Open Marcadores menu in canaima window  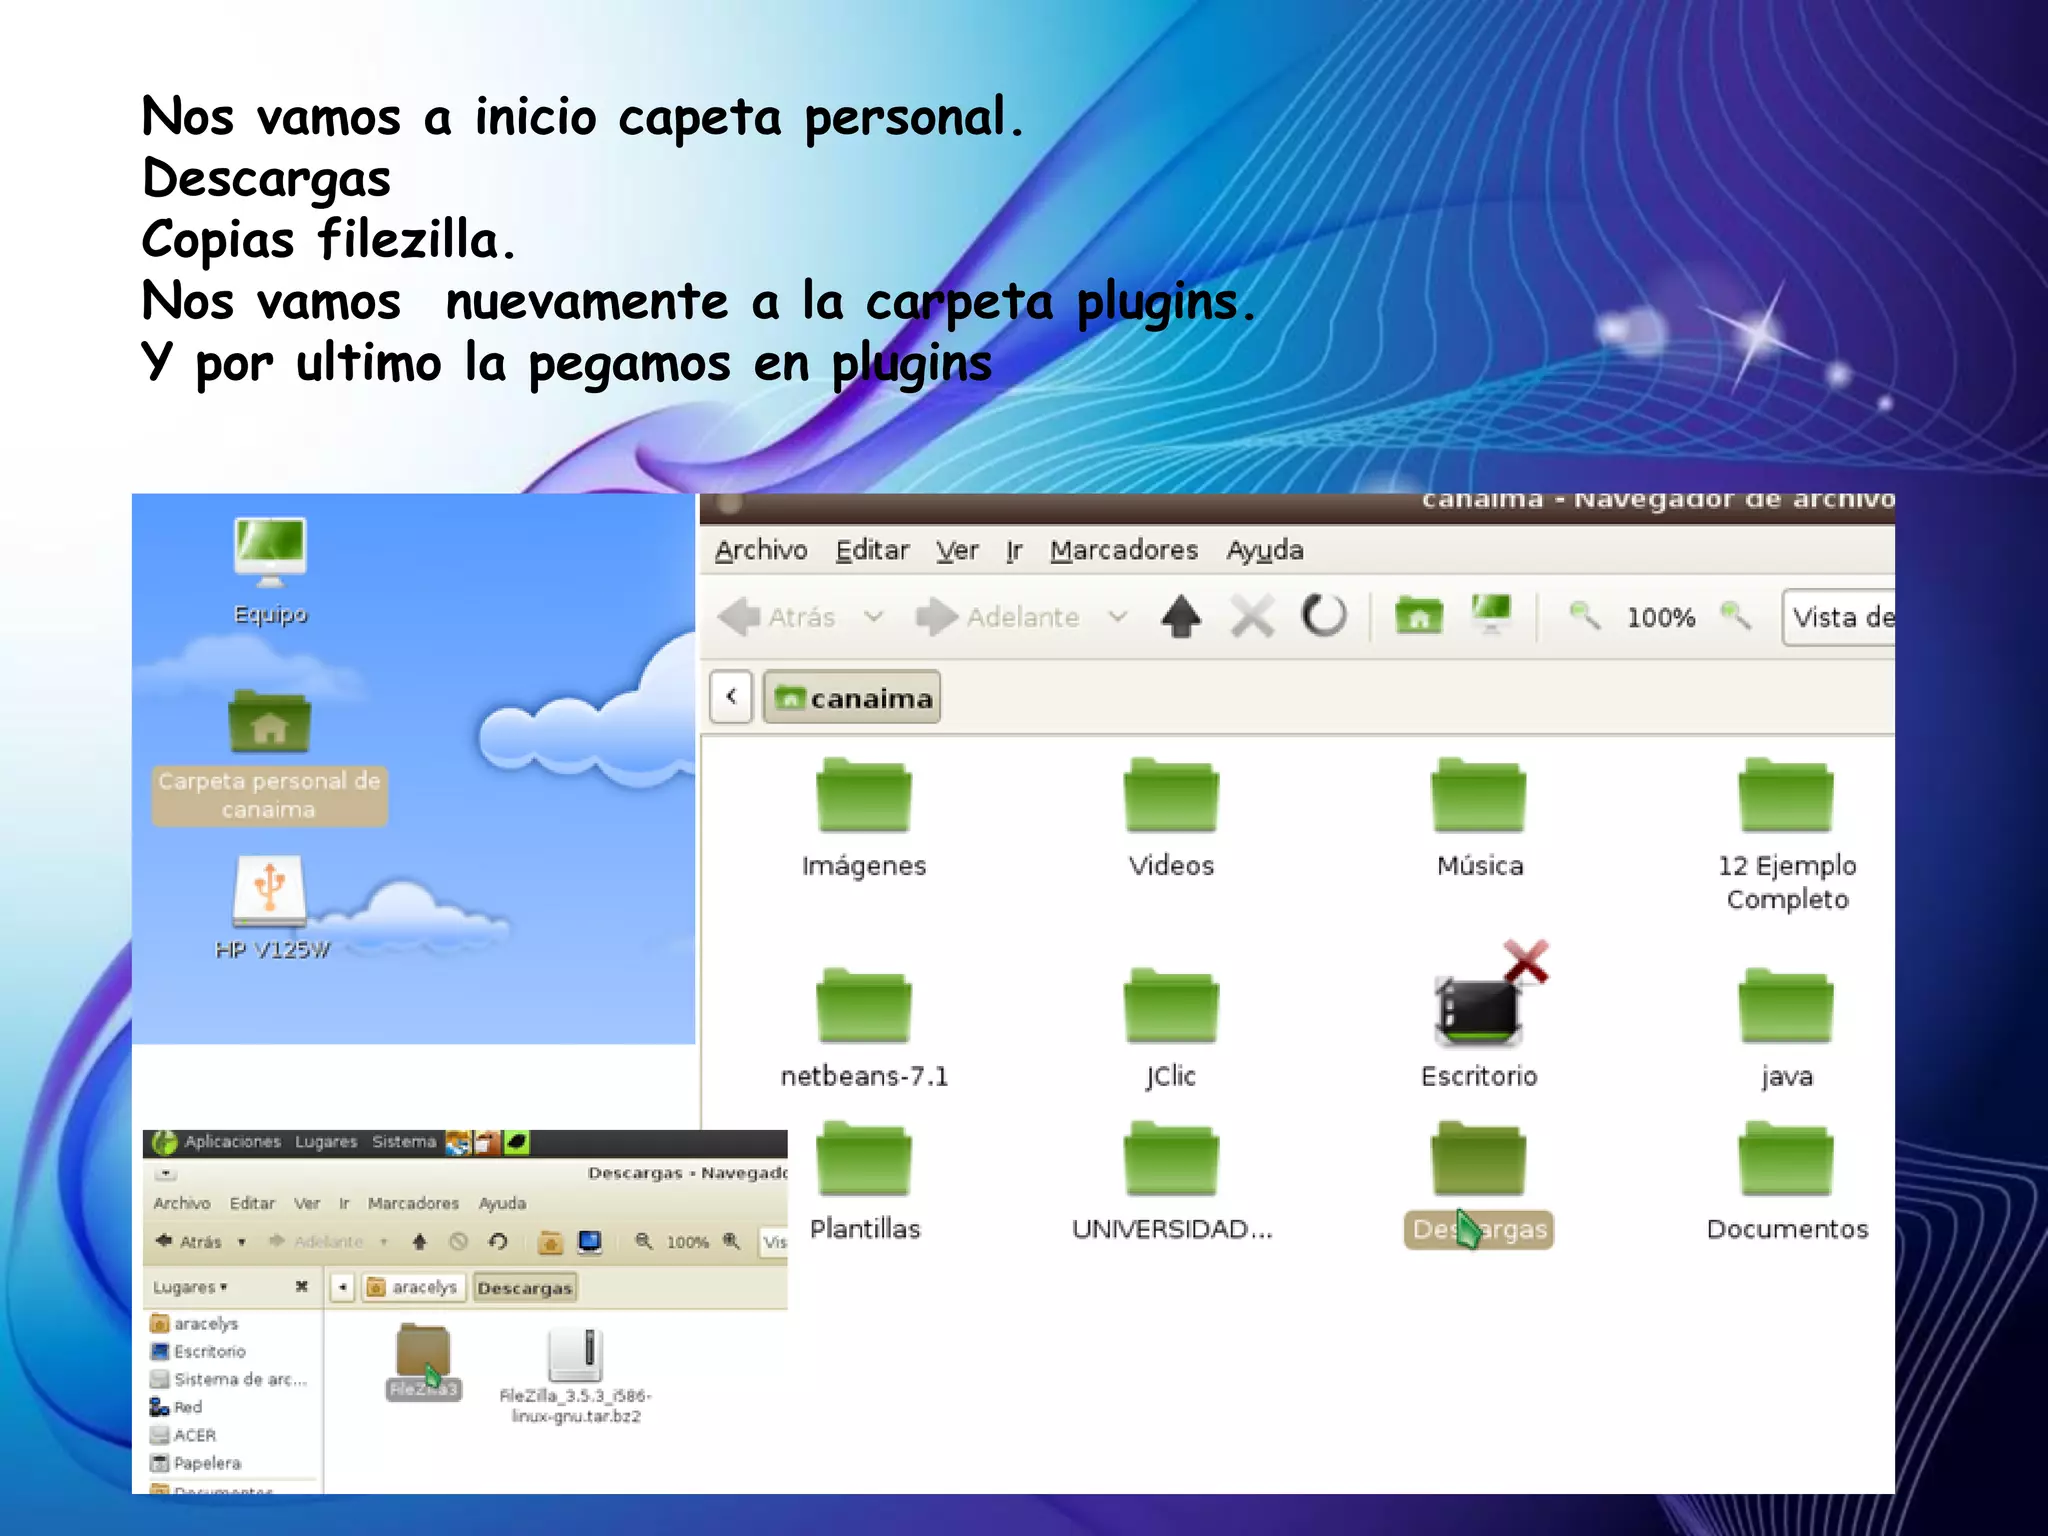coord(1124,550)
